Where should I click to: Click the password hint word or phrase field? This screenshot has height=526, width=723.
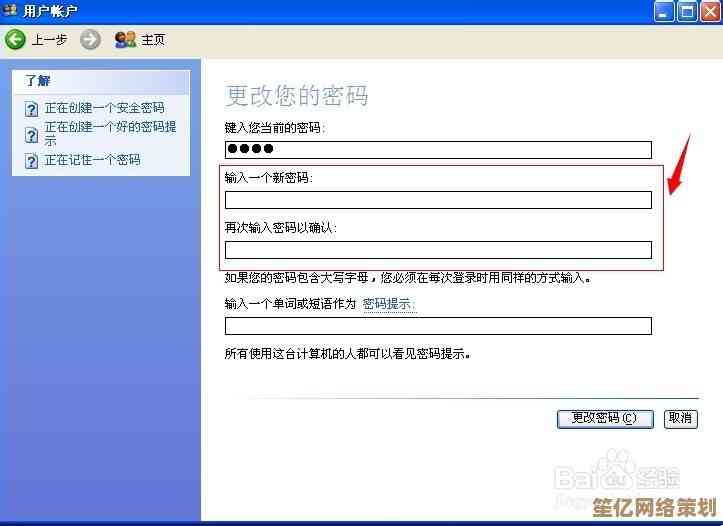pos(438,326)
